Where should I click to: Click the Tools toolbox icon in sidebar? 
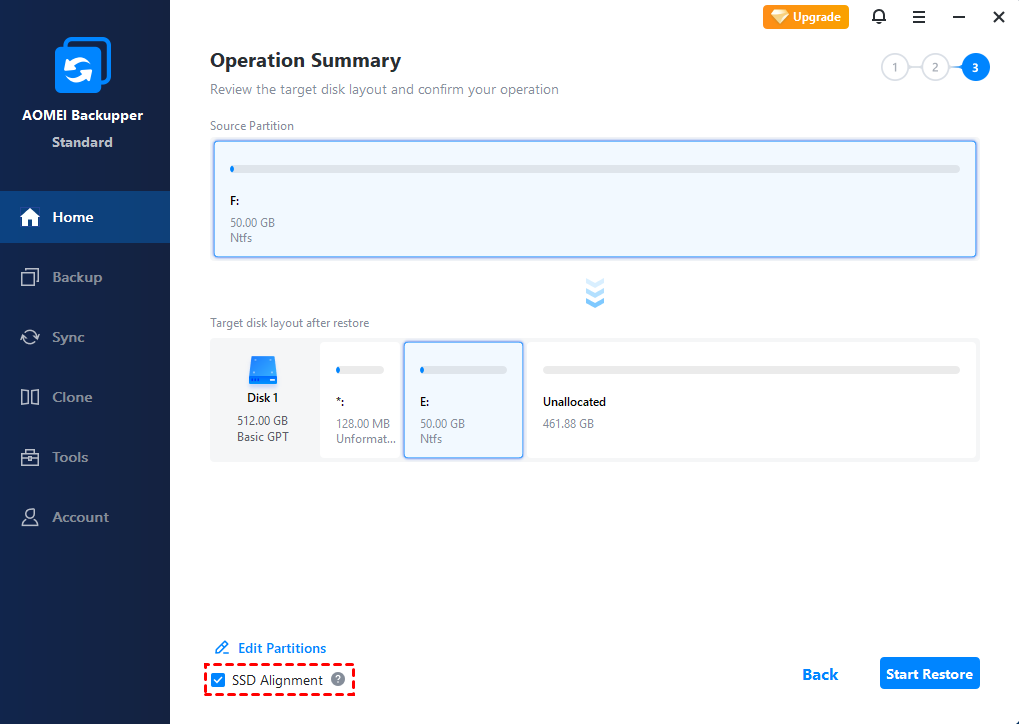tap(30, 457)
